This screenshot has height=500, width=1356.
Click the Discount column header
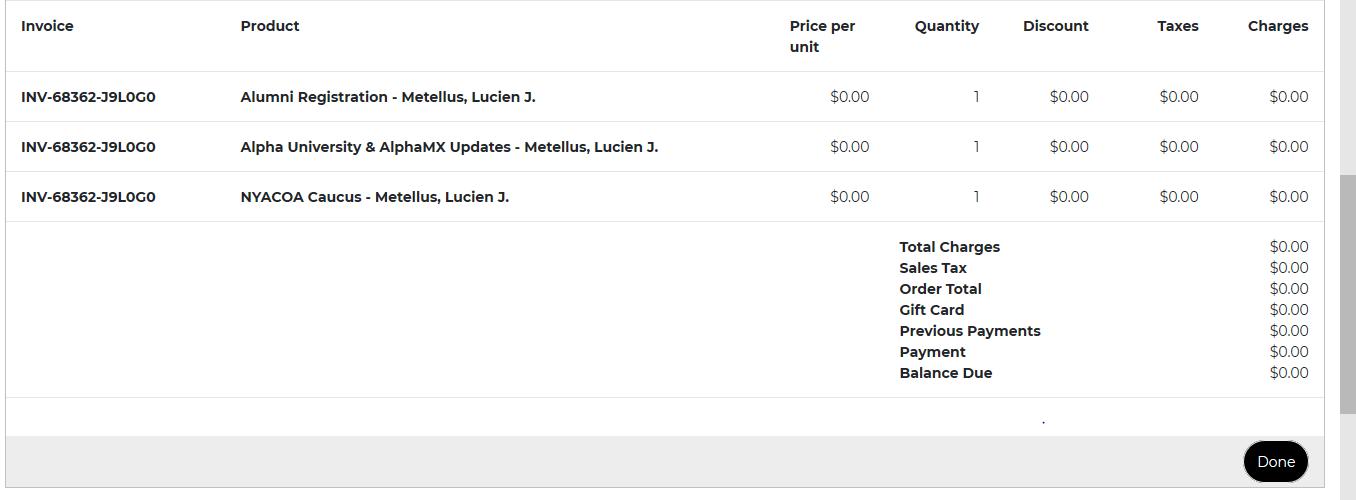coord(1055,26)
